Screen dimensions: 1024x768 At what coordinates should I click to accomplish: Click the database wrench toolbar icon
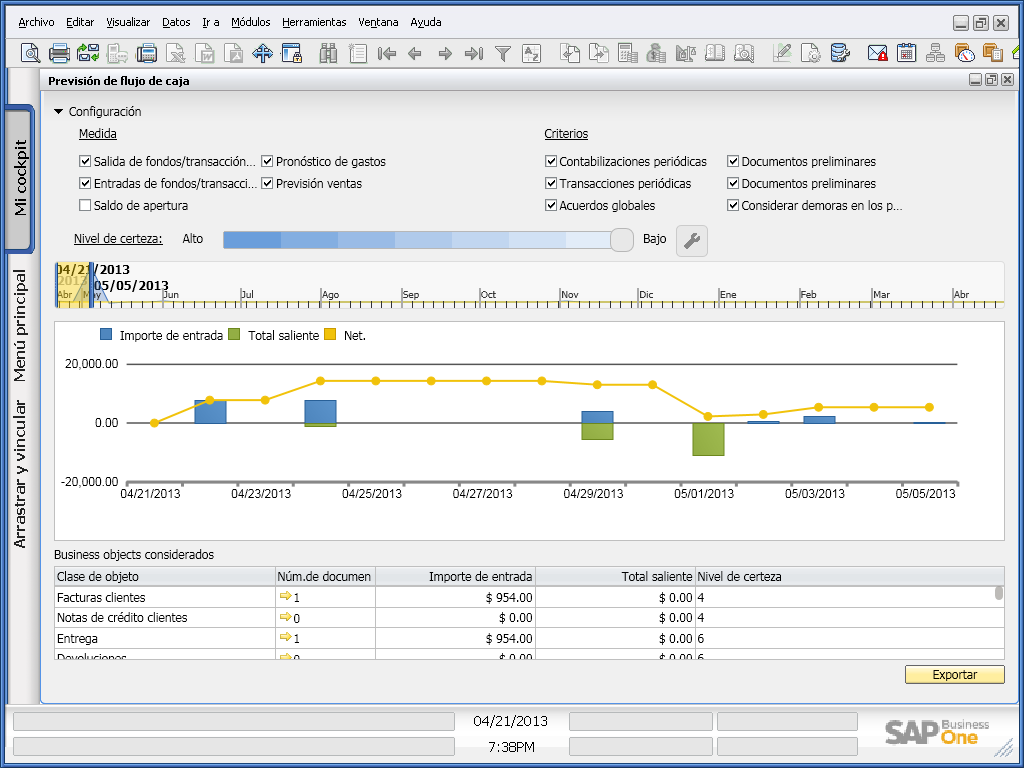(840, 53)
